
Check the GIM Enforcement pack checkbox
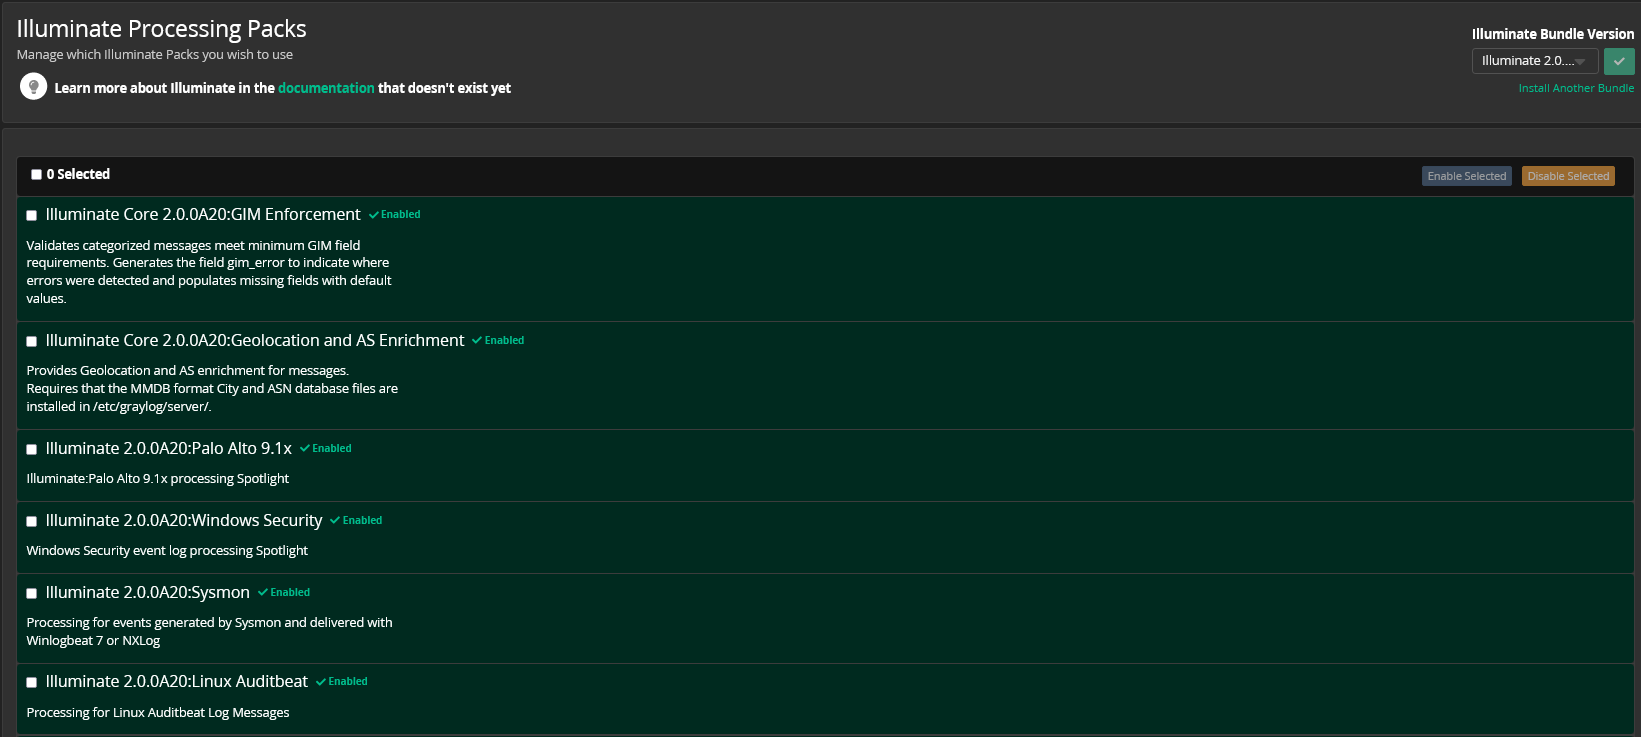point(31,215)
